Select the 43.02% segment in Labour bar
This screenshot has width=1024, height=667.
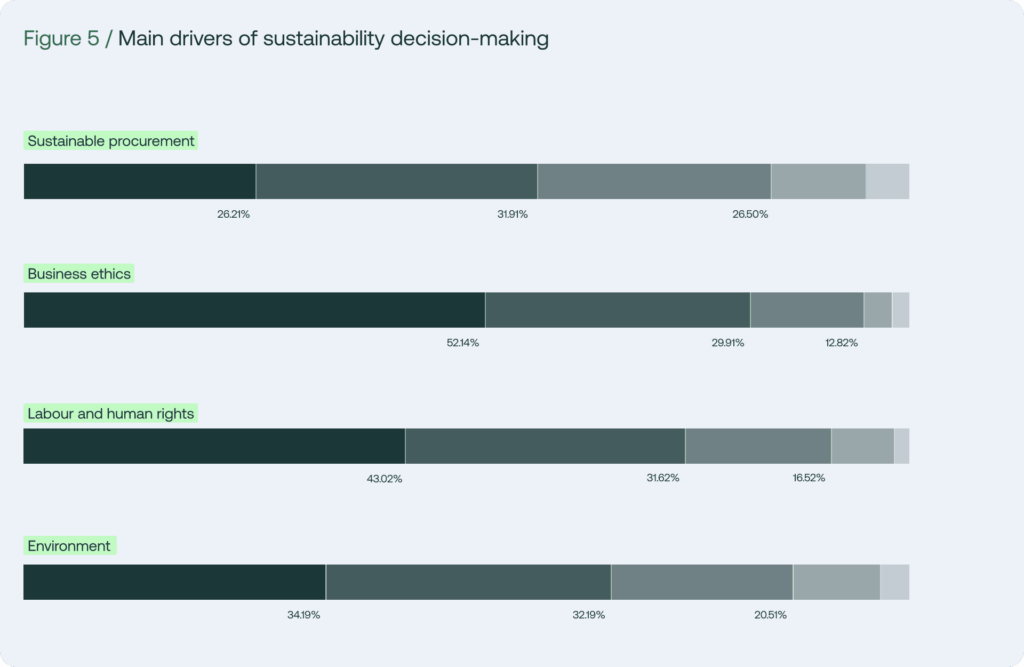click(x=214, y=446)
